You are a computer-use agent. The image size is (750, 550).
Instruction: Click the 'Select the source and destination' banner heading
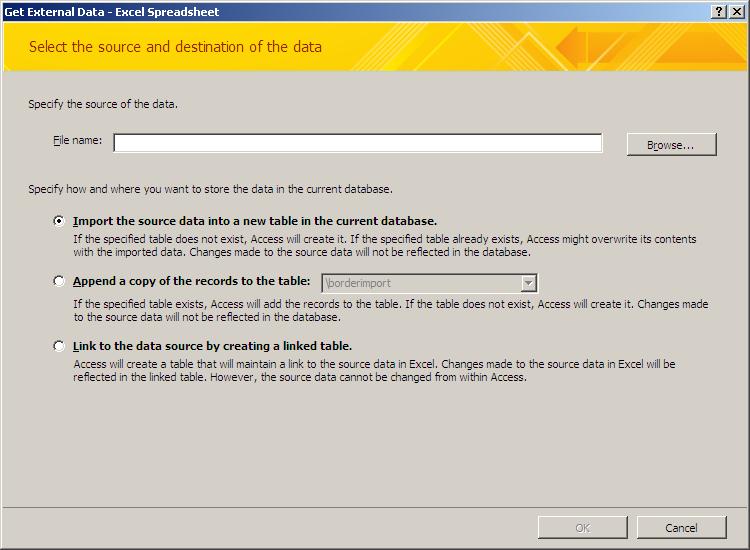[175, 47]
